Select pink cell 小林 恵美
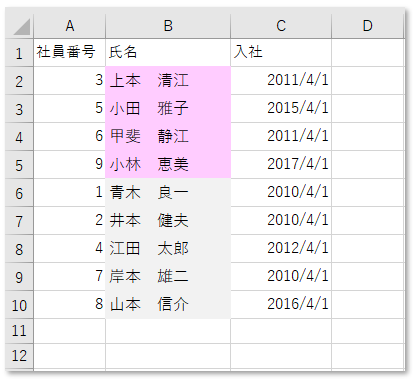413x380 pixels. pyautogui.click(x=168, y=165)
